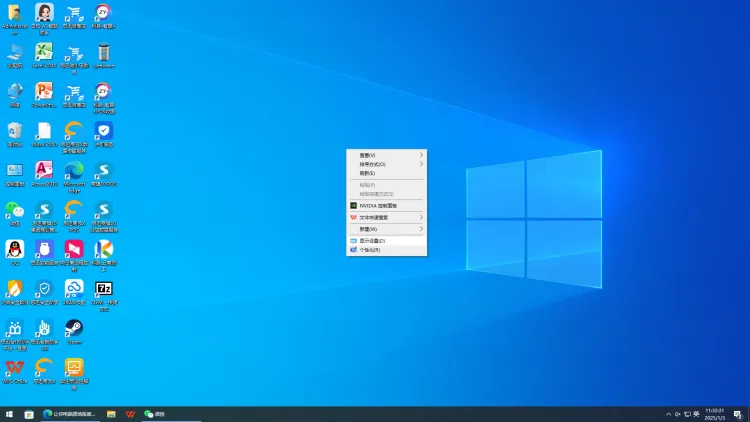The height and width of the screenshot is (422, 750).
Task: Select the orange flame shield security shortcut
Action: tap(15, 292)
